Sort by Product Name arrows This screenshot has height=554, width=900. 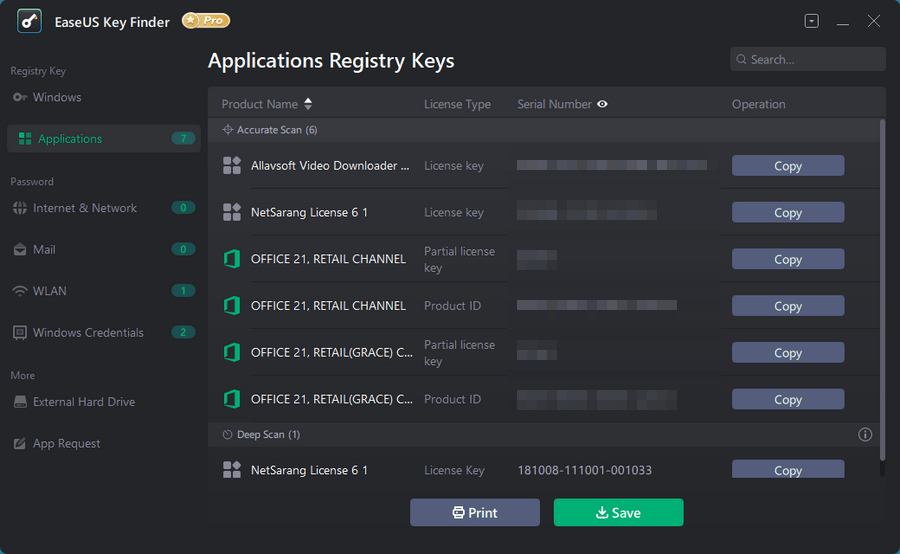point(308,104)
